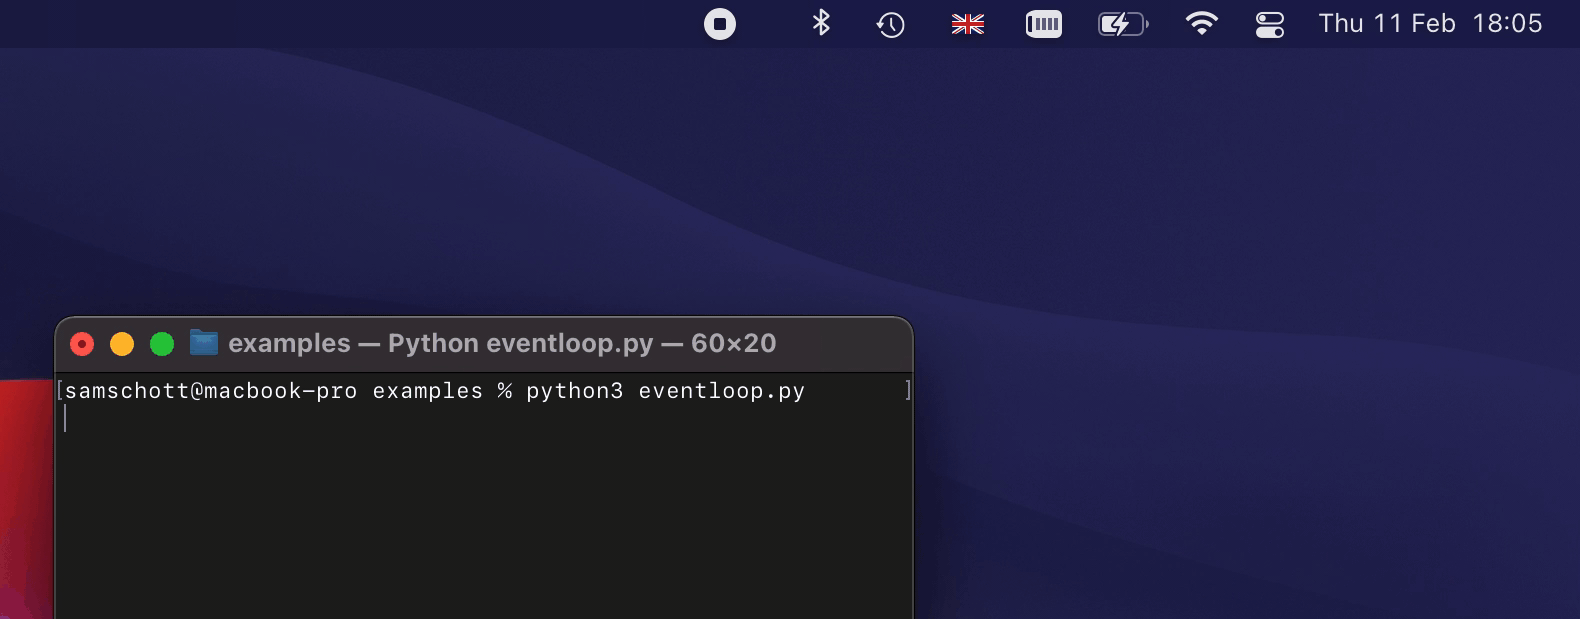Click the memory chip status icon
1580x619 pixels.
pos(1044,24)
